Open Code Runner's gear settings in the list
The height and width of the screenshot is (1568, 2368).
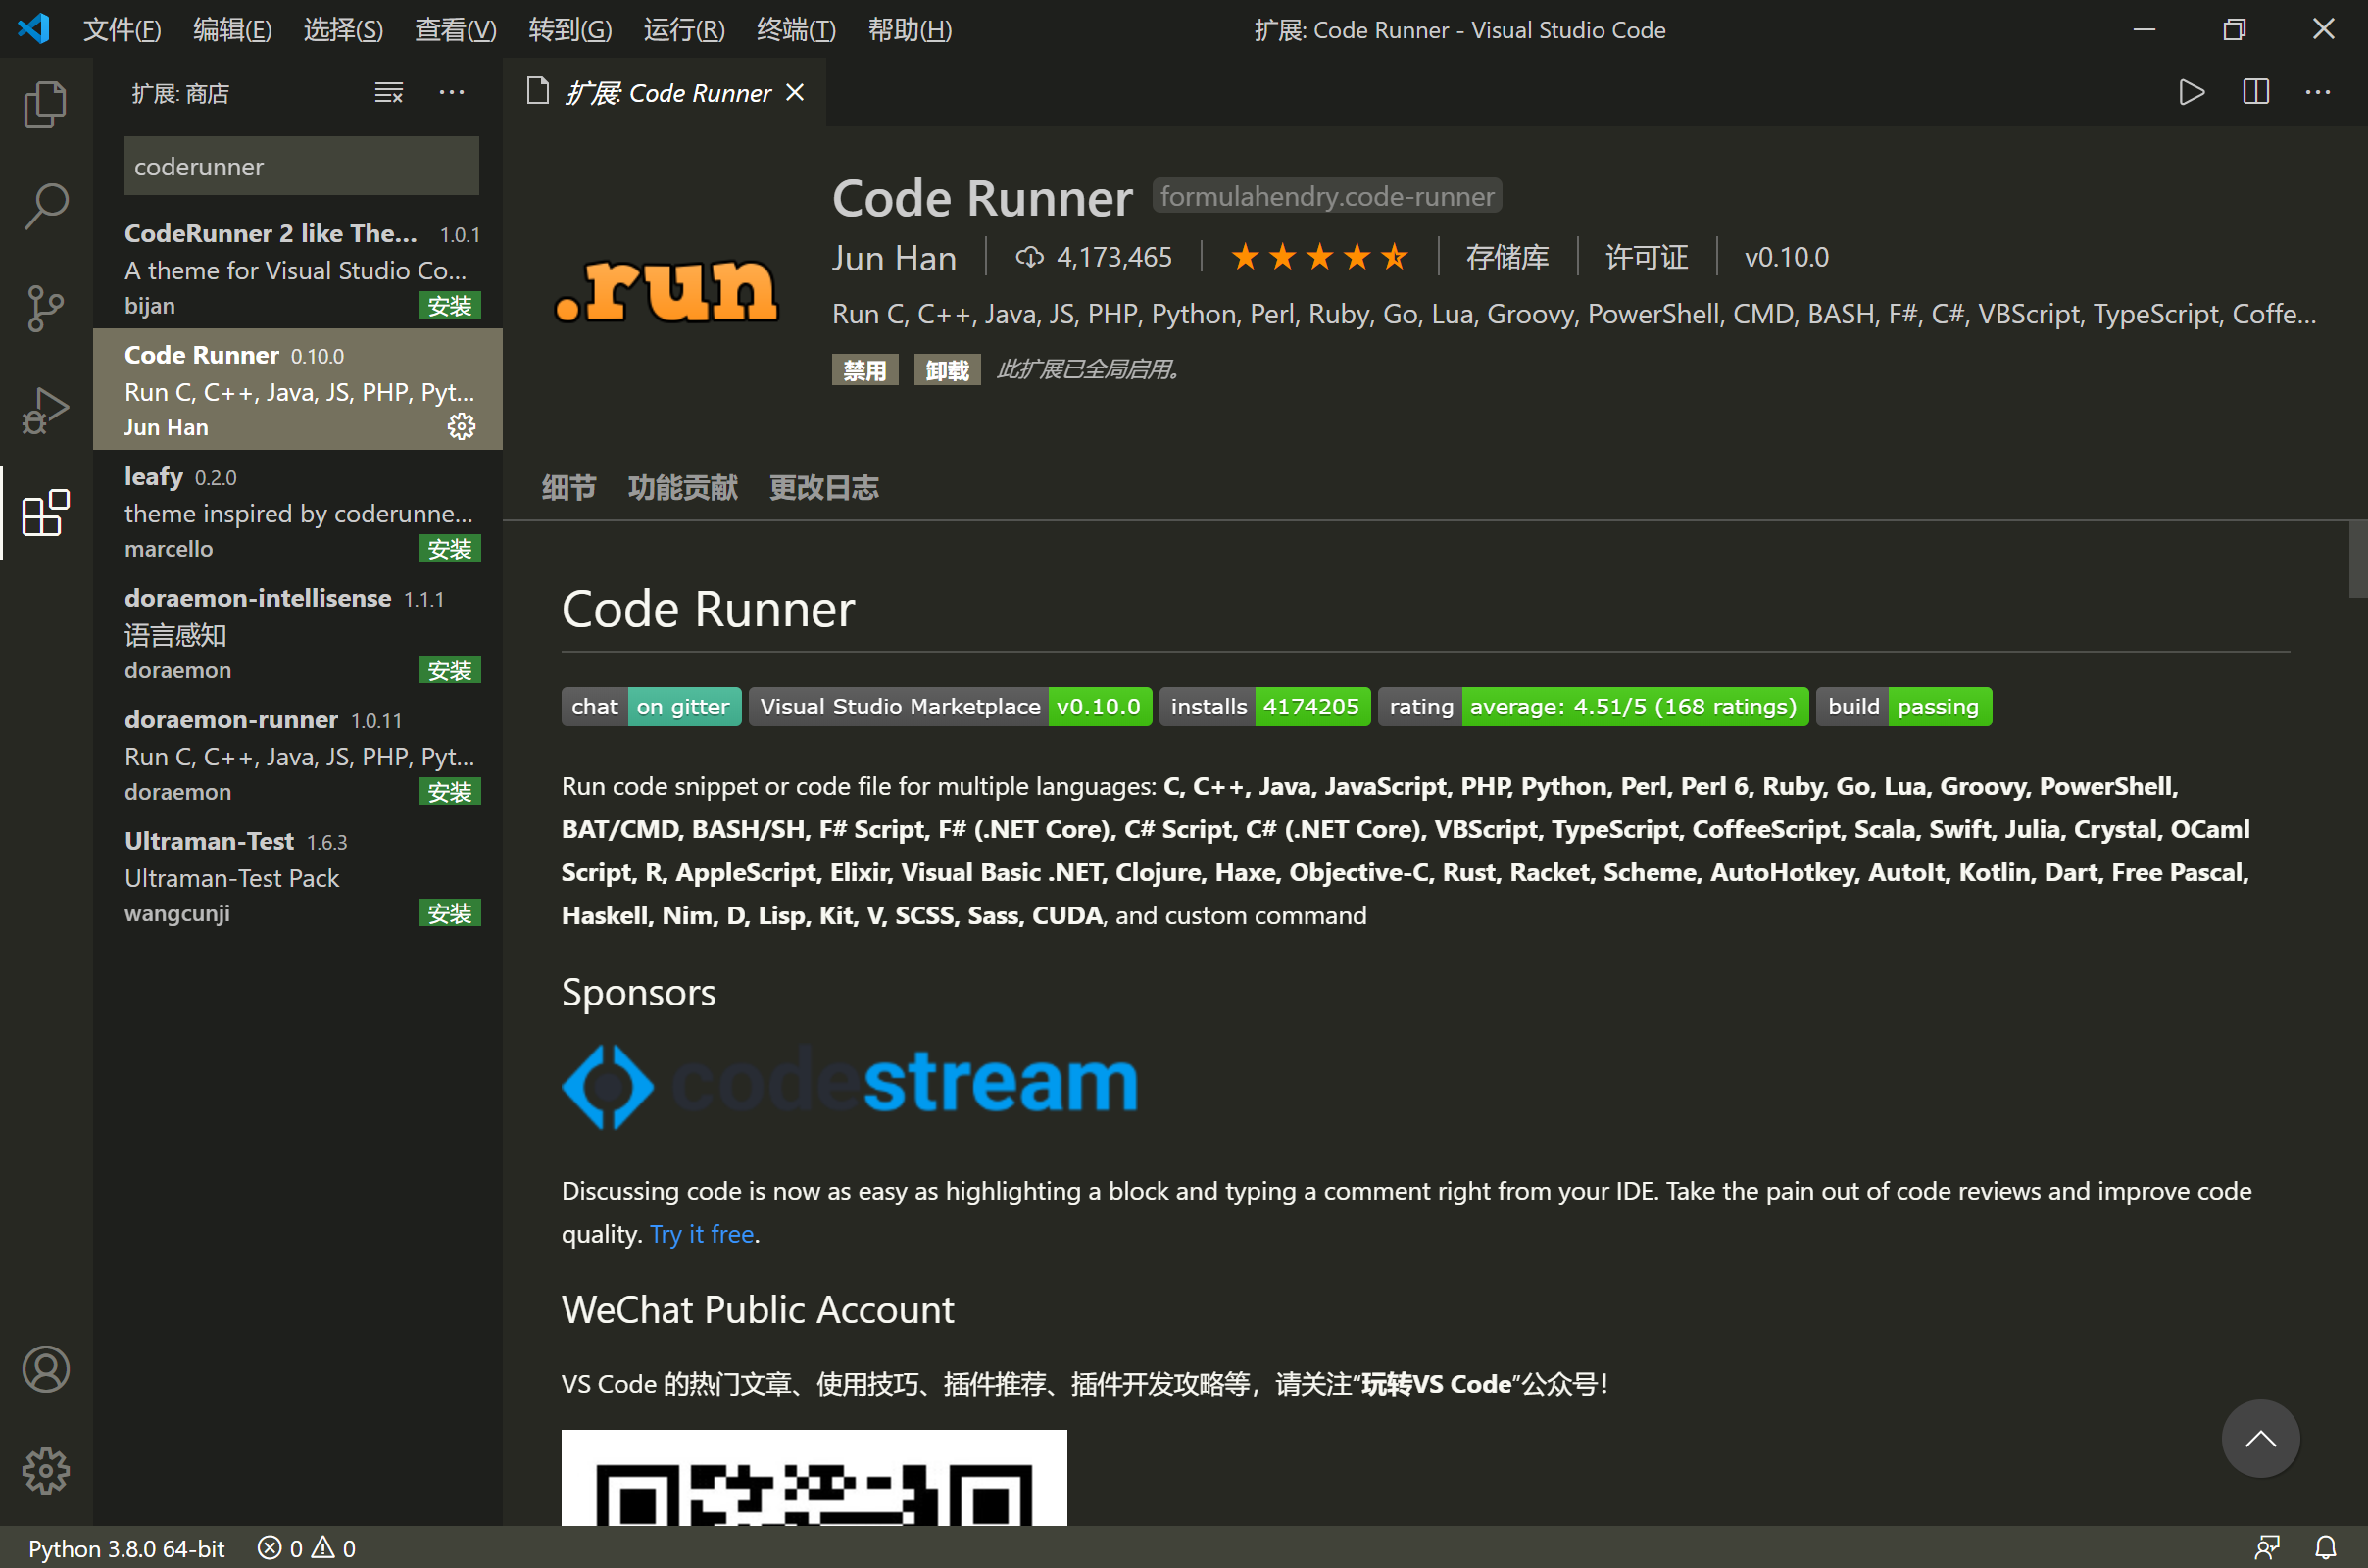461,426
